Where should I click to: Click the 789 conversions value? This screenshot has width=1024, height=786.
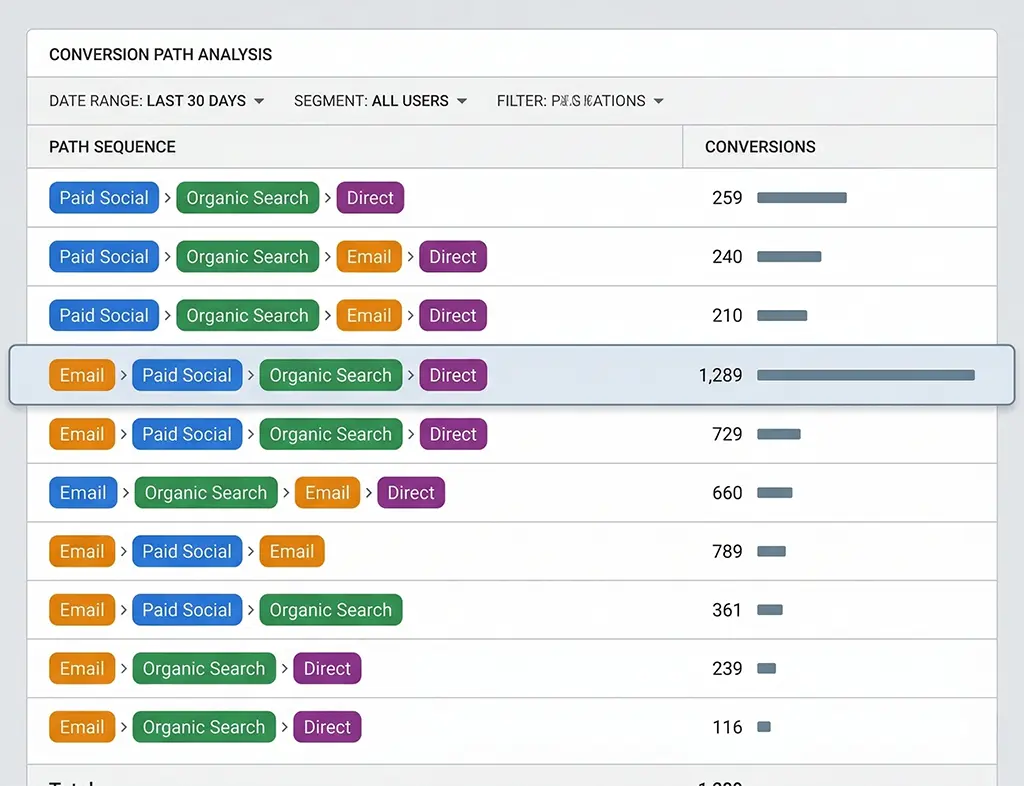pos(727,552)
